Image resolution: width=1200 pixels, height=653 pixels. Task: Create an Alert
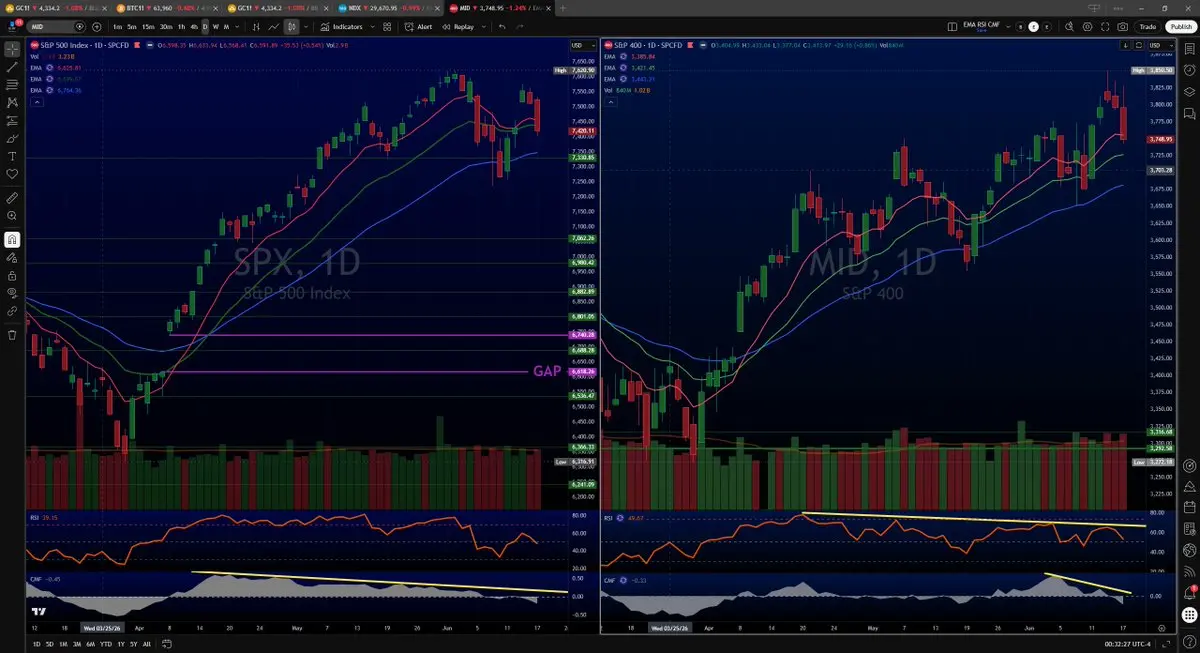[418, 27]
